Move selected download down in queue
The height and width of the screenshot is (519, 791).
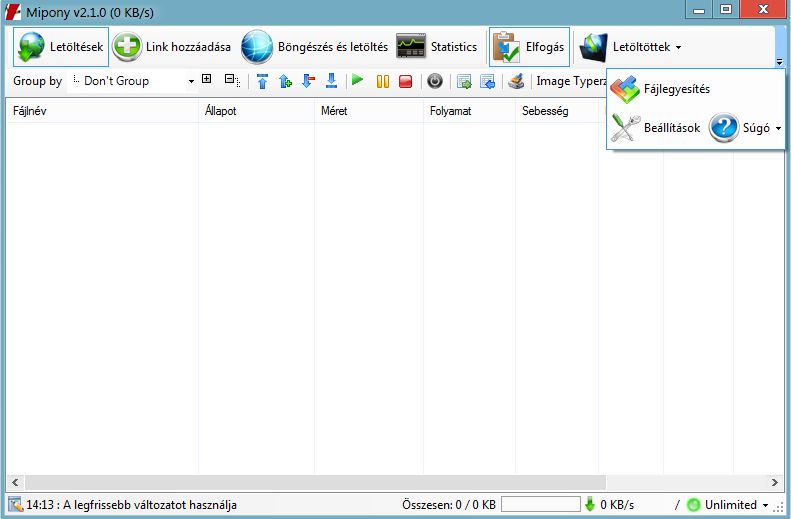pyautogui.click(x=308, y=81)
